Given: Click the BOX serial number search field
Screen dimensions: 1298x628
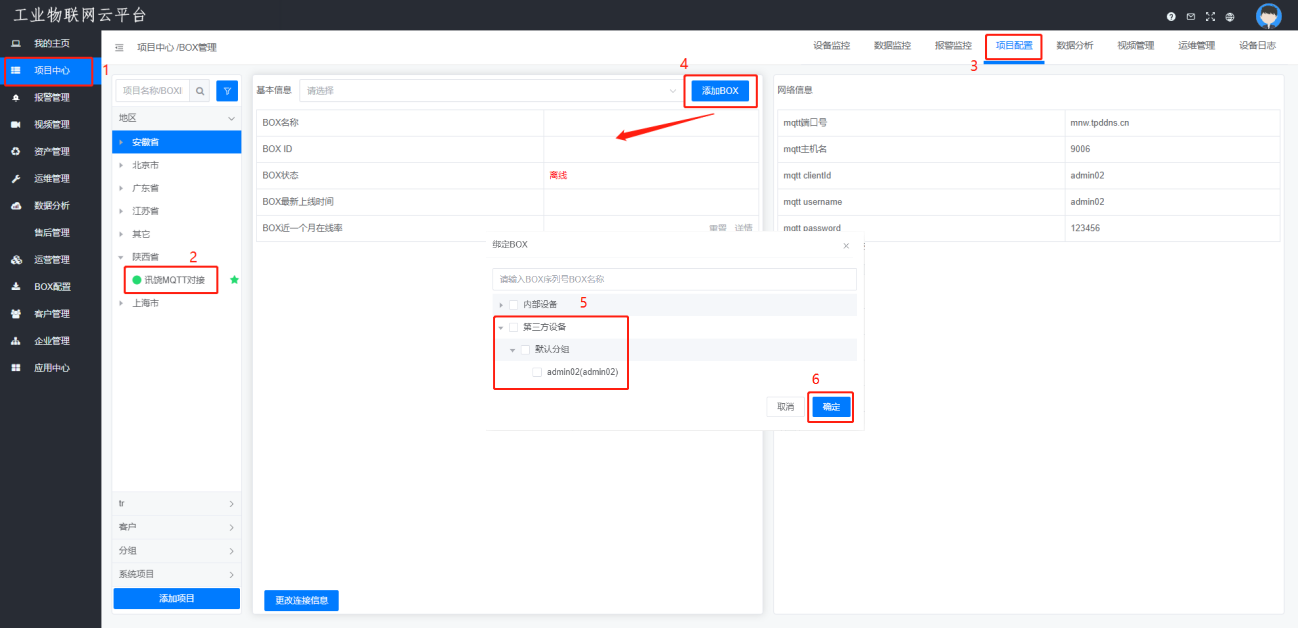Looking at the screenshot, I should (674, 279).
